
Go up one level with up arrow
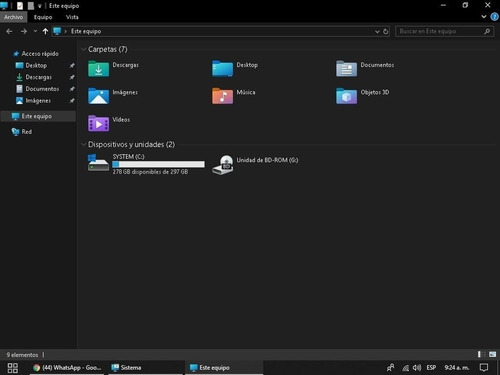coord(45,31)
